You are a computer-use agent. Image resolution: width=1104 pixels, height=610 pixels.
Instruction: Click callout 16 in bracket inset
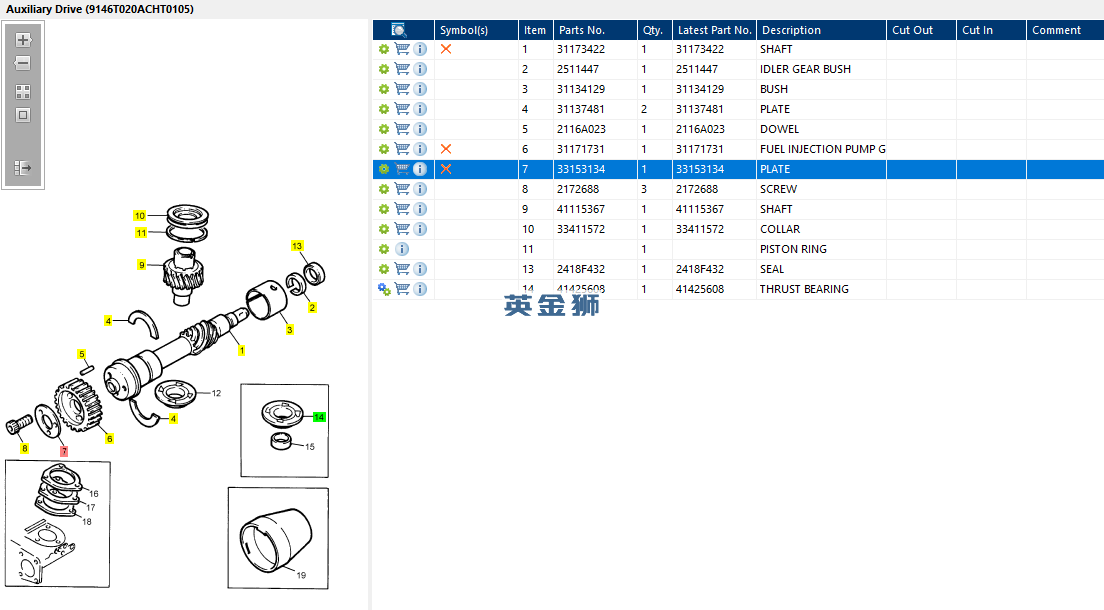pyautogui.click(x=94, y=494)
